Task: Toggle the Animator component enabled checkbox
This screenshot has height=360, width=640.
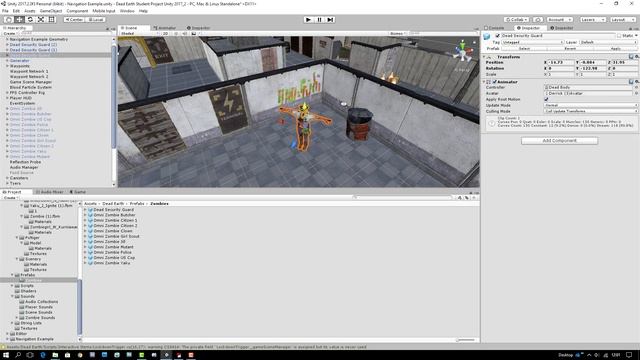Action: 494,82
